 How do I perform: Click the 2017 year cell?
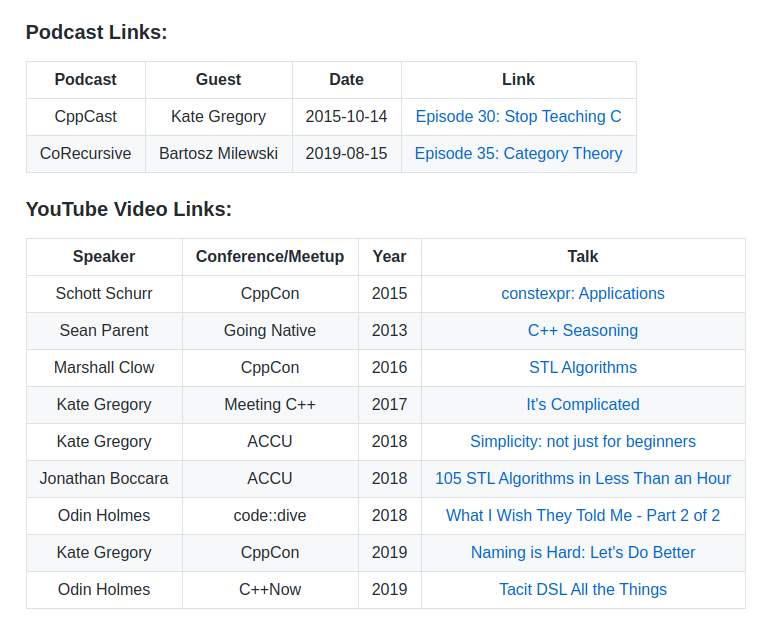(389, 405)
